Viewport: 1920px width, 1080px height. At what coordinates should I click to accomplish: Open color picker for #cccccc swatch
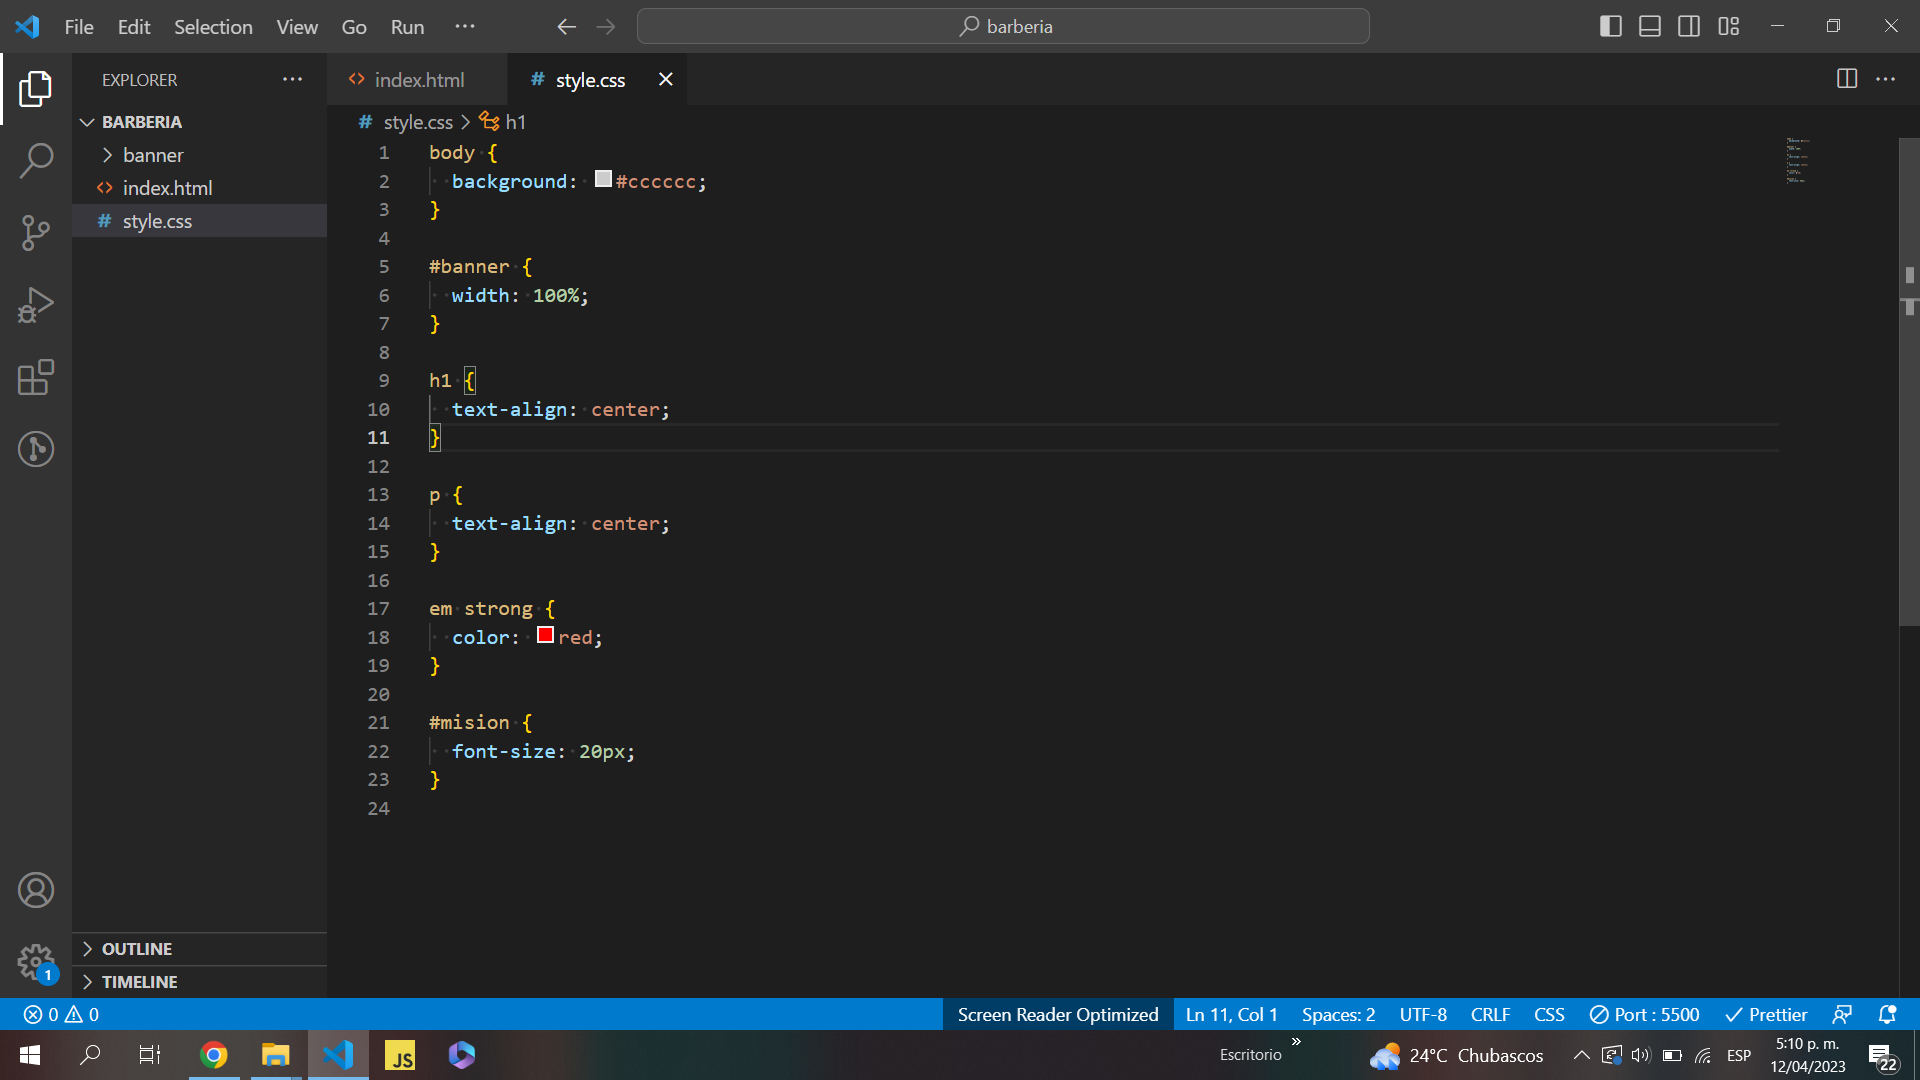603,179
